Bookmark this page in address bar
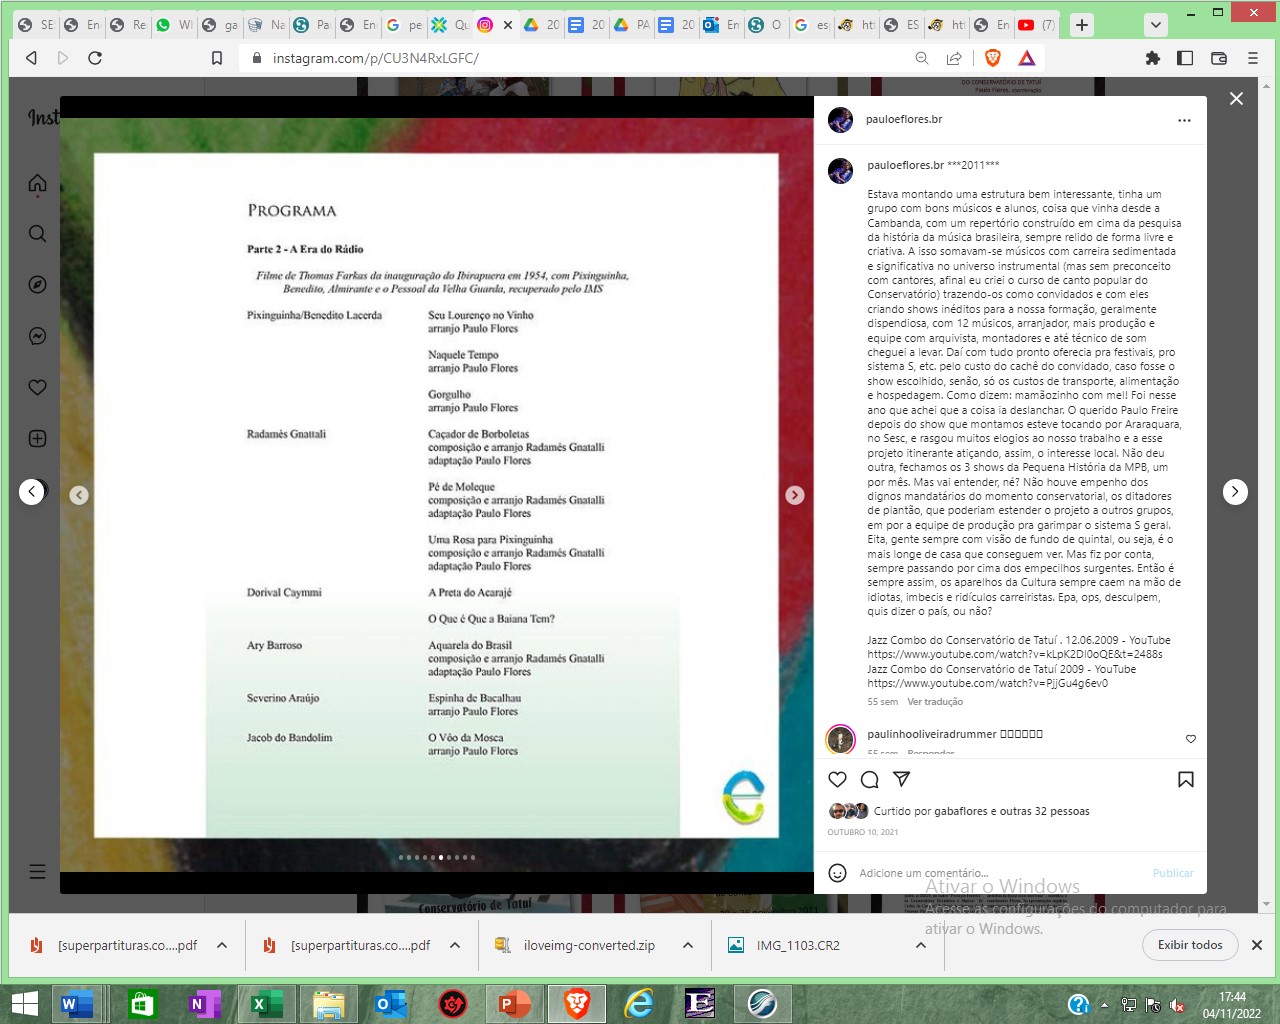The image size is (1280, 1024). 217,58
